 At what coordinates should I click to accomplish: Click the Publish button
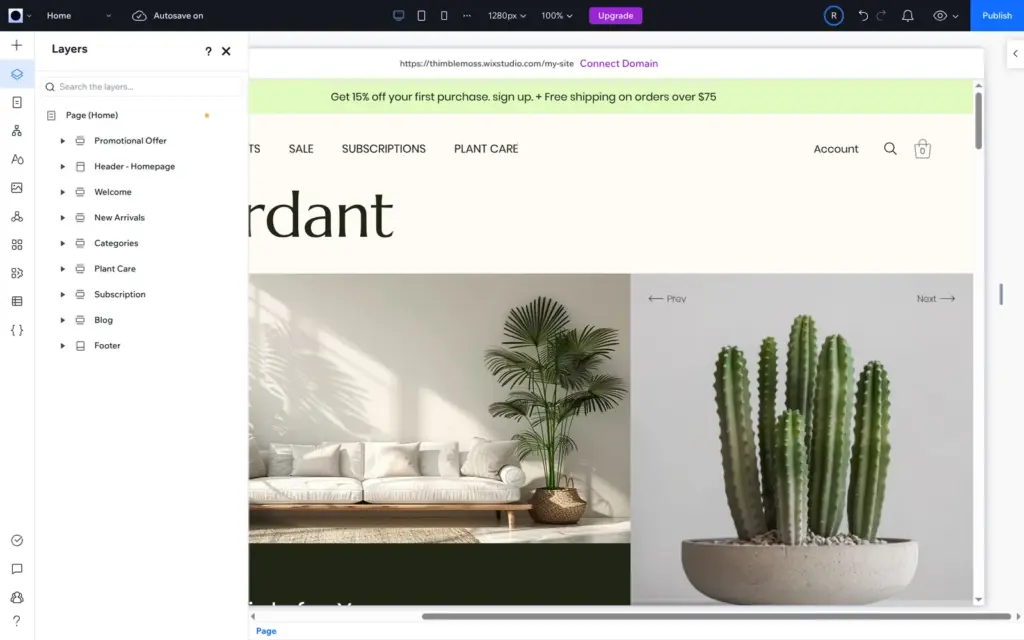pos(997,16)
